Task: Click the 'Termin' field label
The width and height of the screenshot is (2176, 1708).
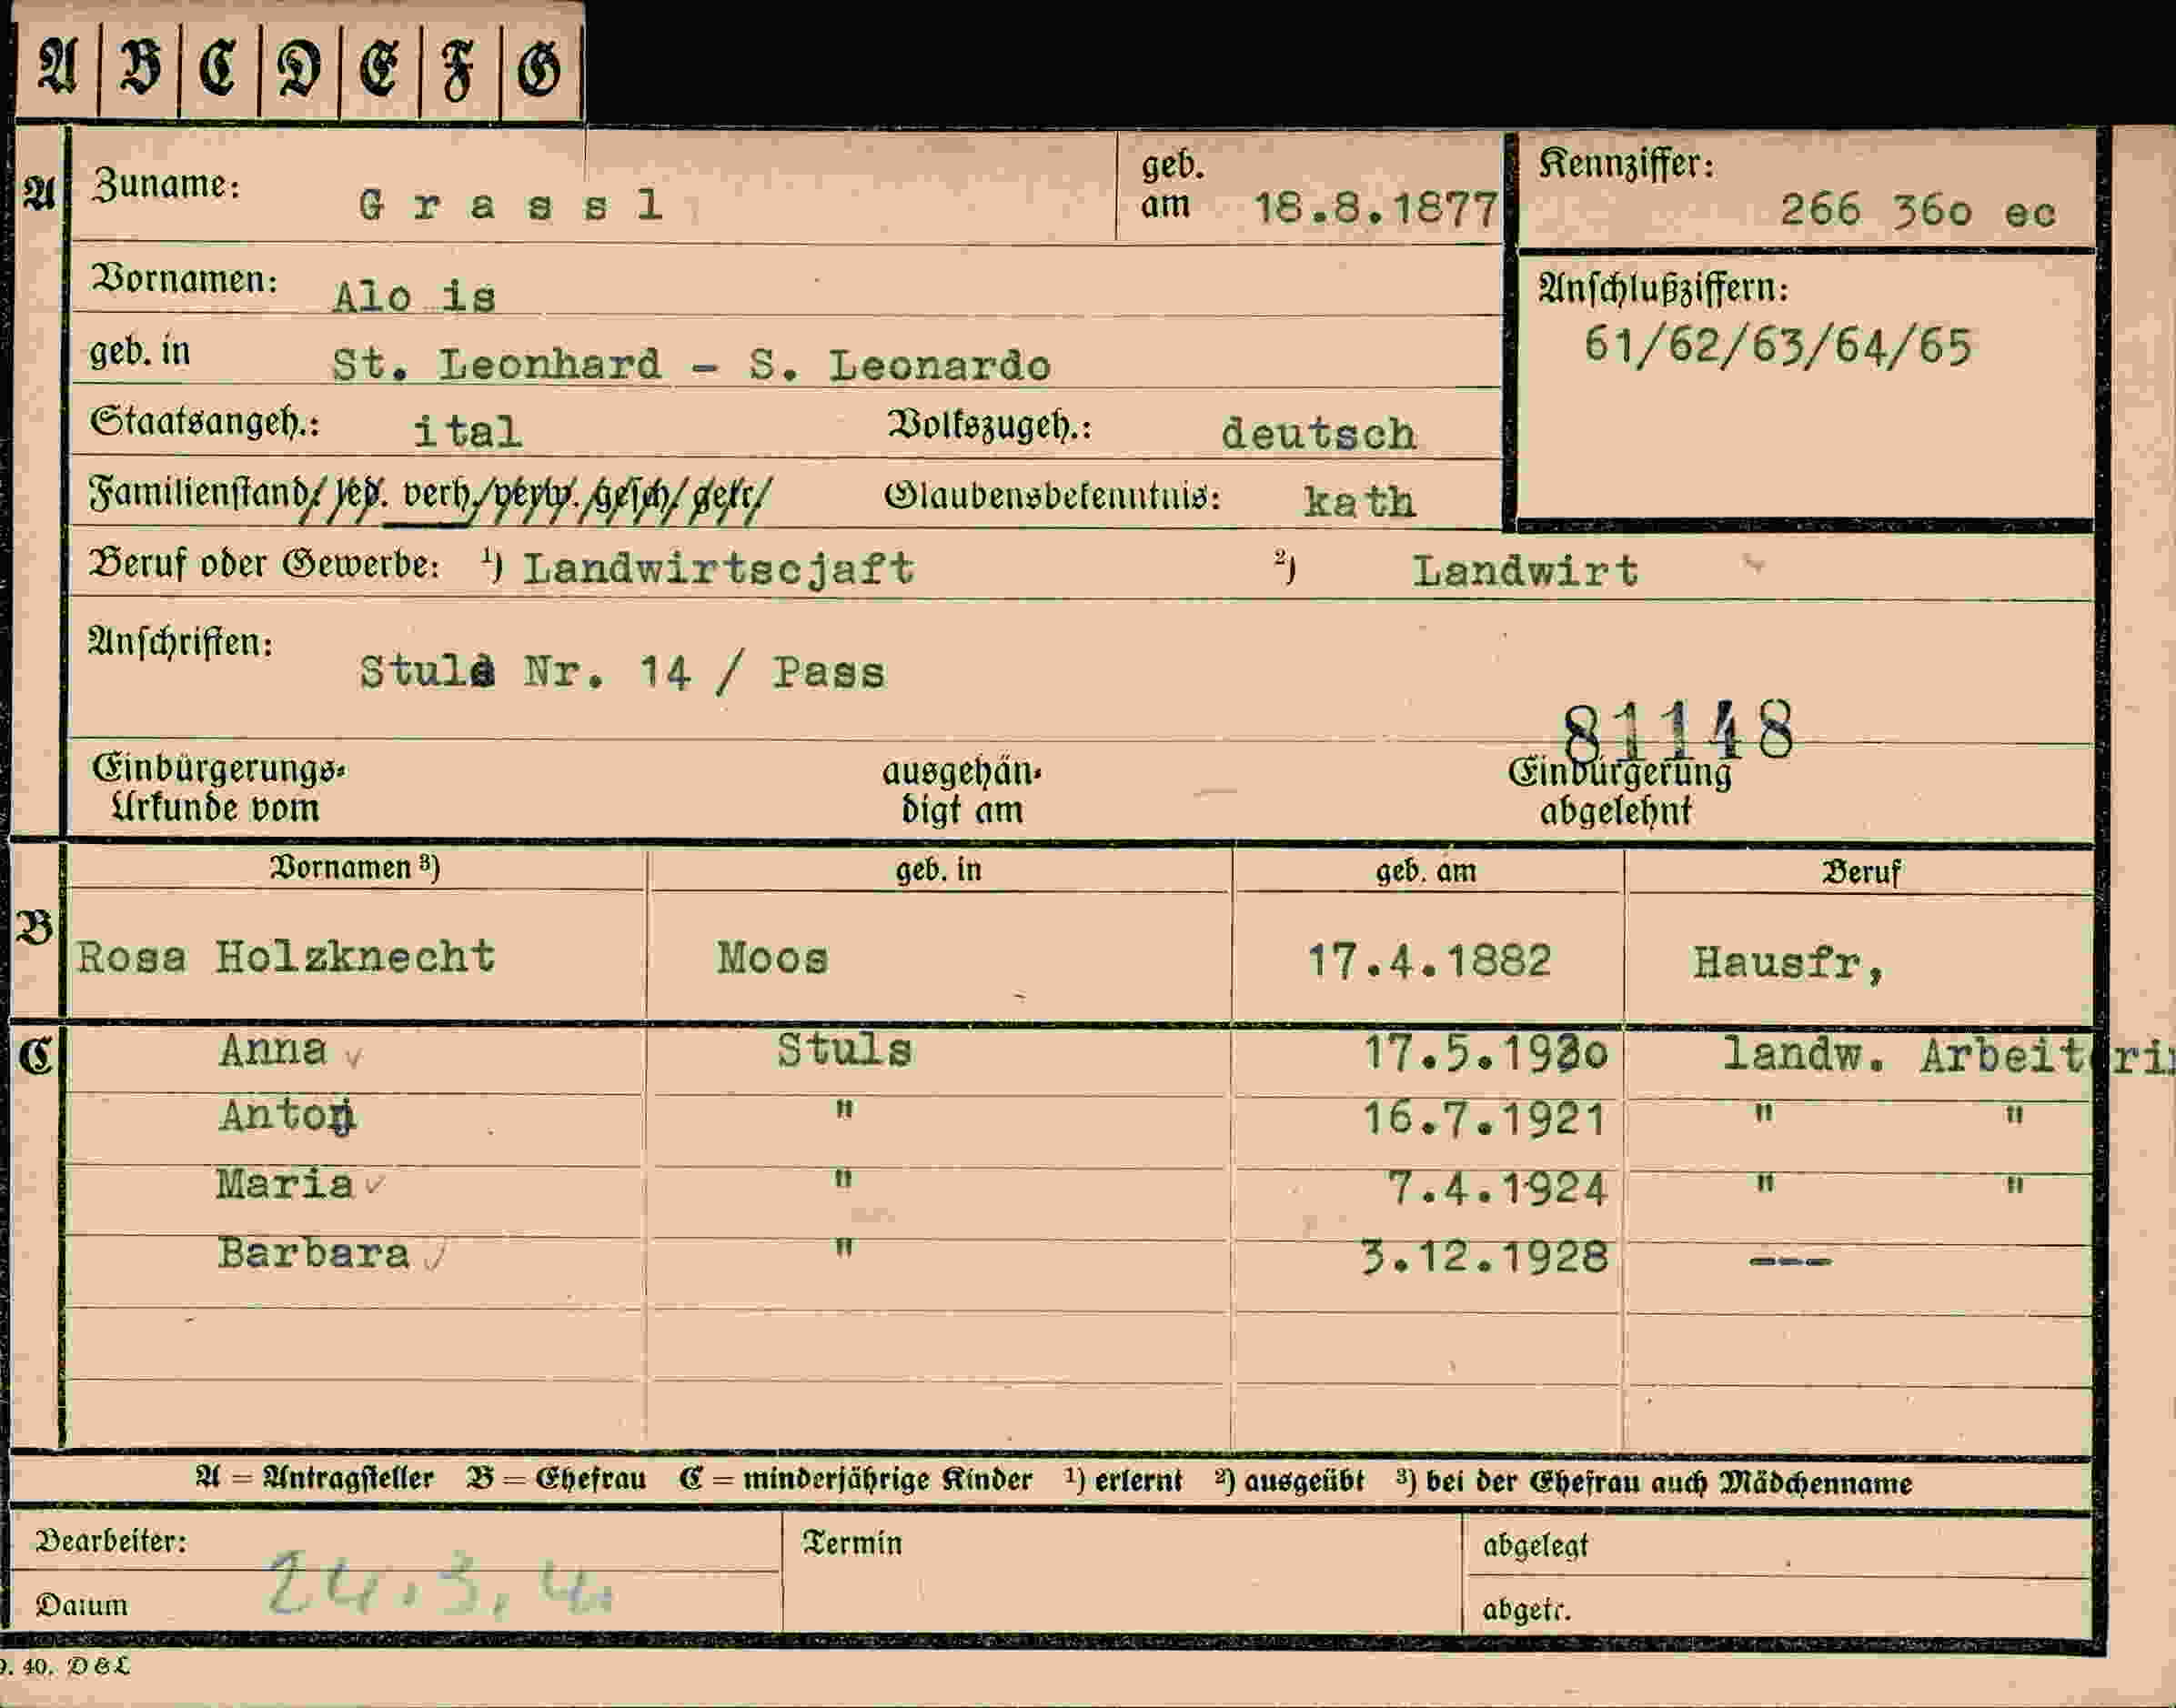Action: (x=852, y=1543)
